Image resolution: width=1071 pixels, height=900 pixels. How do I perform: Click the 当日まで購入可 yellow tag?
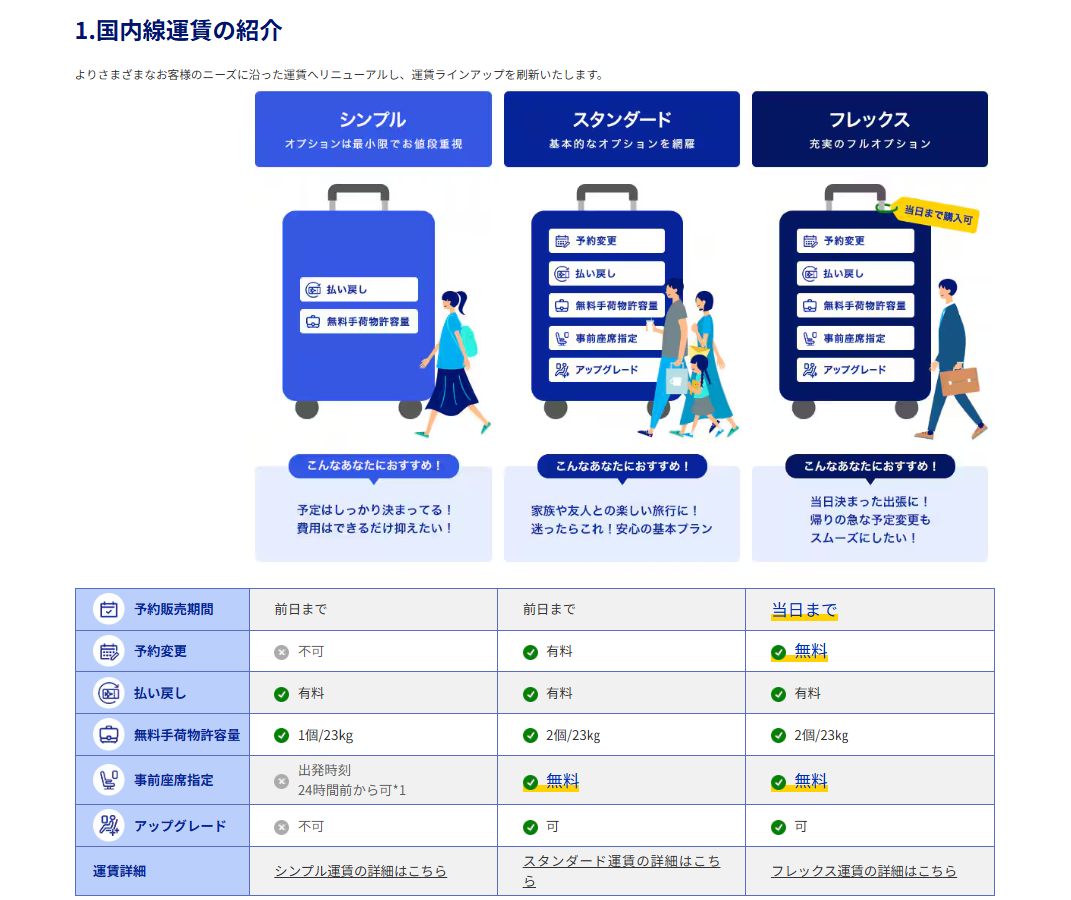tap(938, 215)
